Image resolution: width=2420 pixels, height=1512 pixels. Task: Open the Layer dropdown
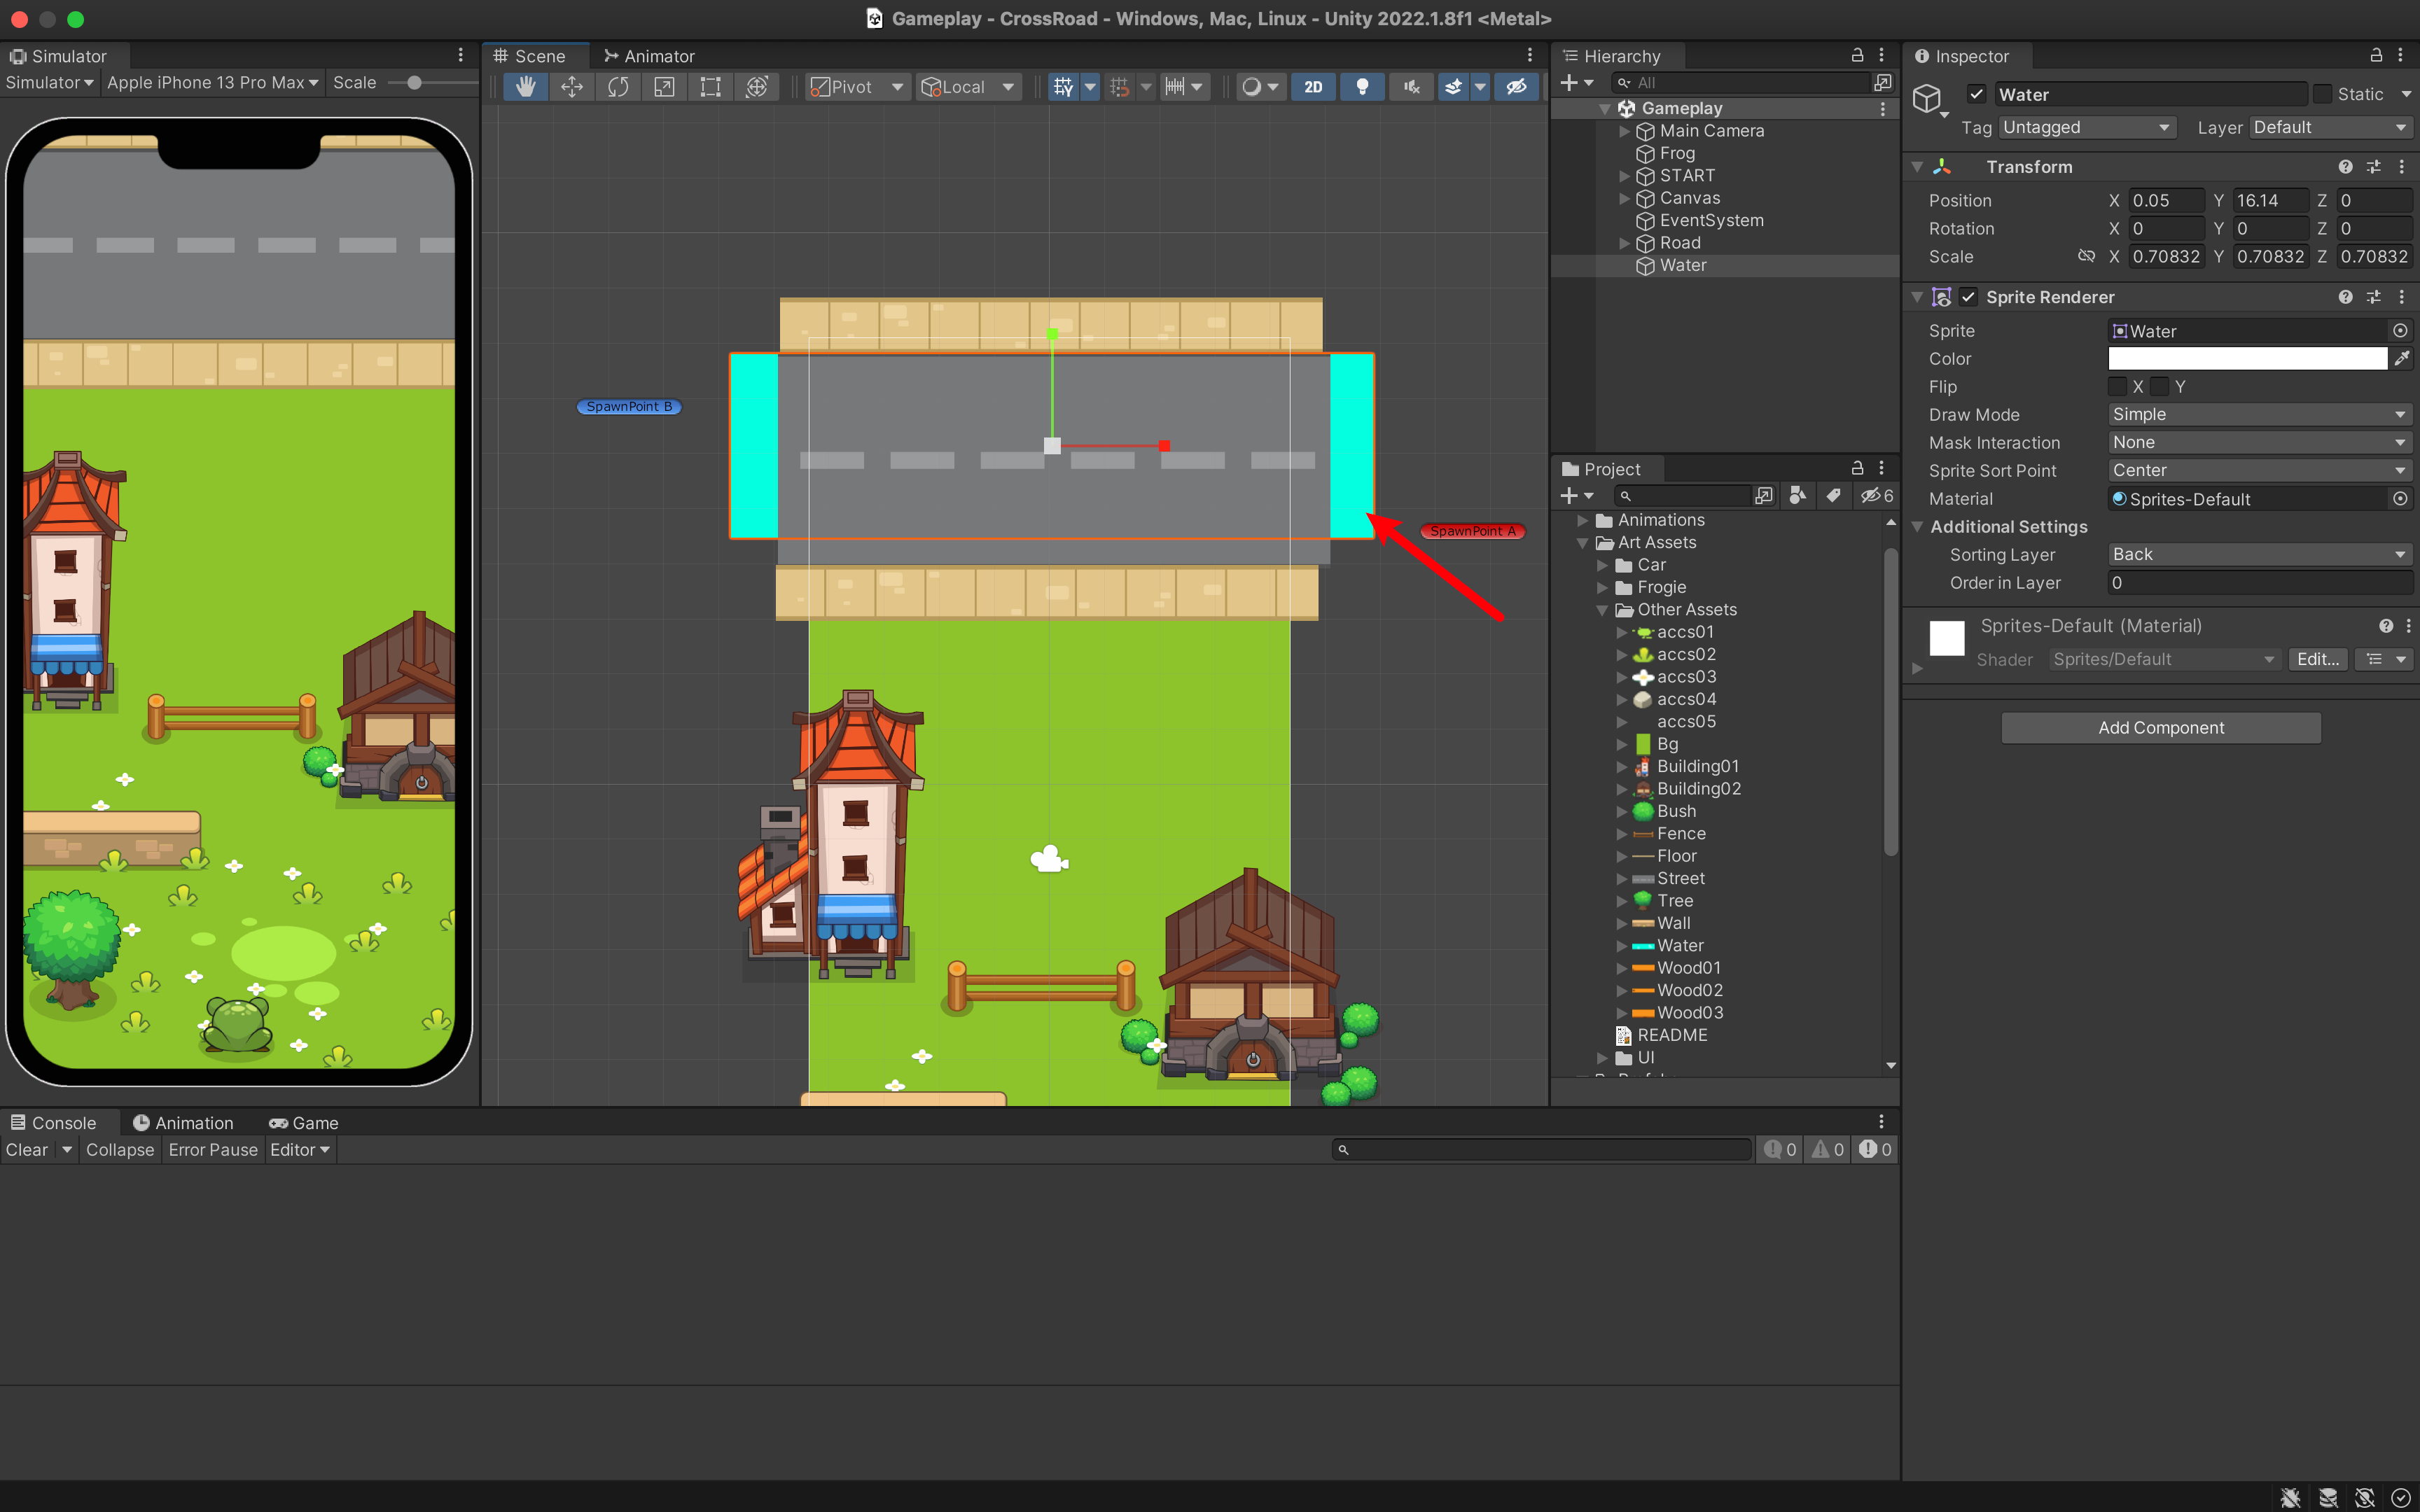coord(2330,127)
